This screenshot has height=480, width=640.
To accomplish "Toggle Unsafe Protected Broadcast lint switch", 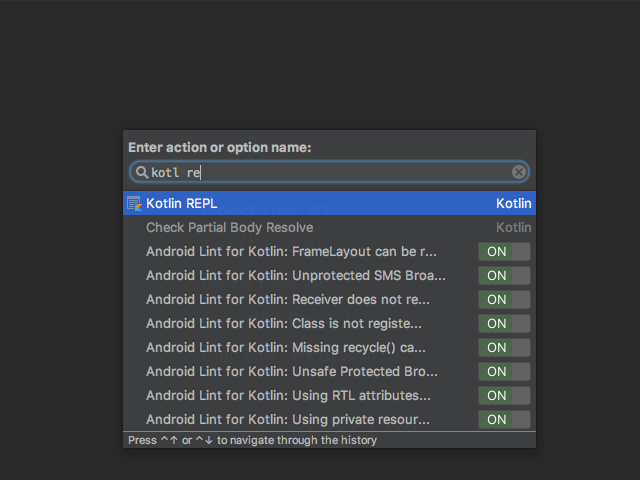I will pos(504,372).
